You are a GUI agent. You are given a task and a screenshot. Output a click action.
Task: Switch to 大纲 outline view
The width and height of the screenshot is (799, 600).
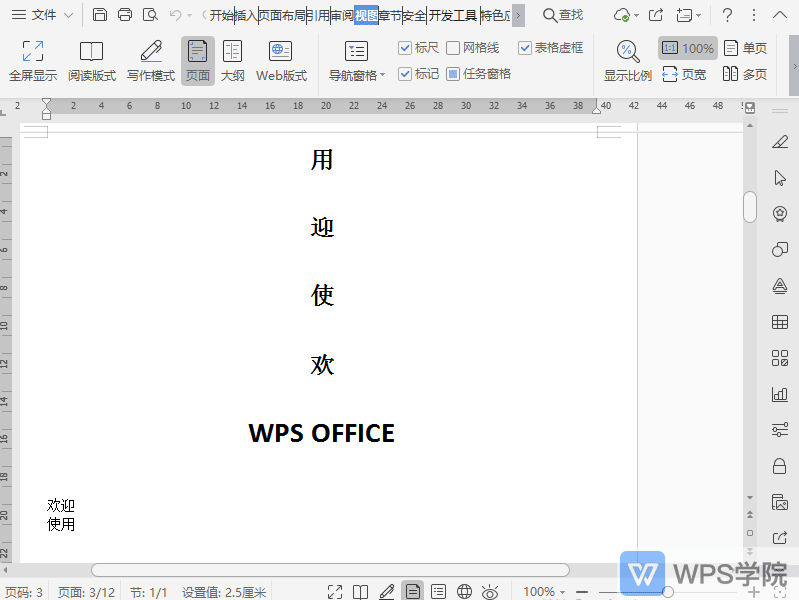tap(233, 61)
